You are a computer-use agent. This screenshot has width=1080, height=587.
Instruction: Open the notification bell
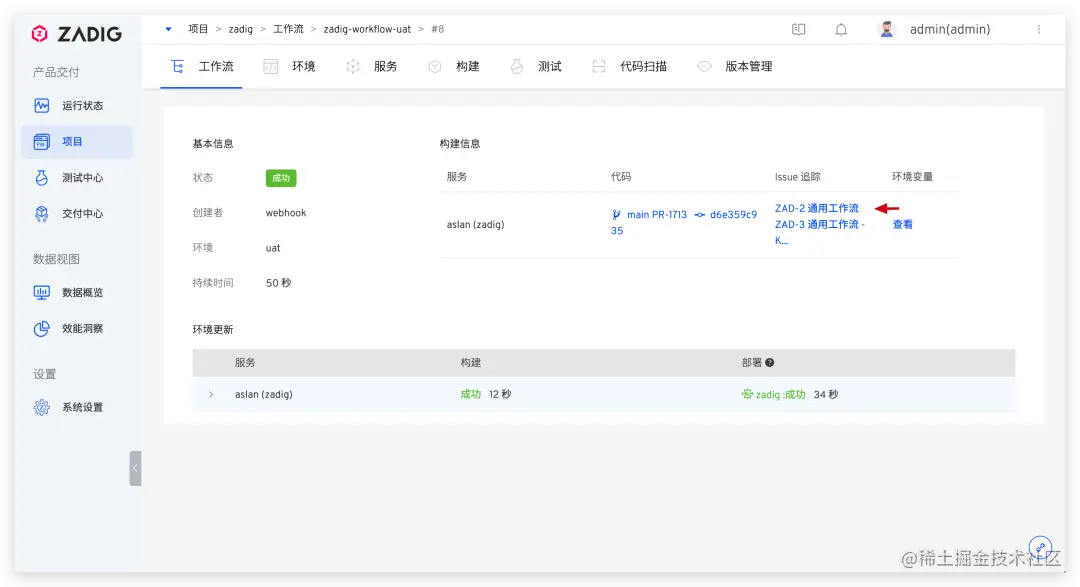pyautogui.click(x=840, y=29)
